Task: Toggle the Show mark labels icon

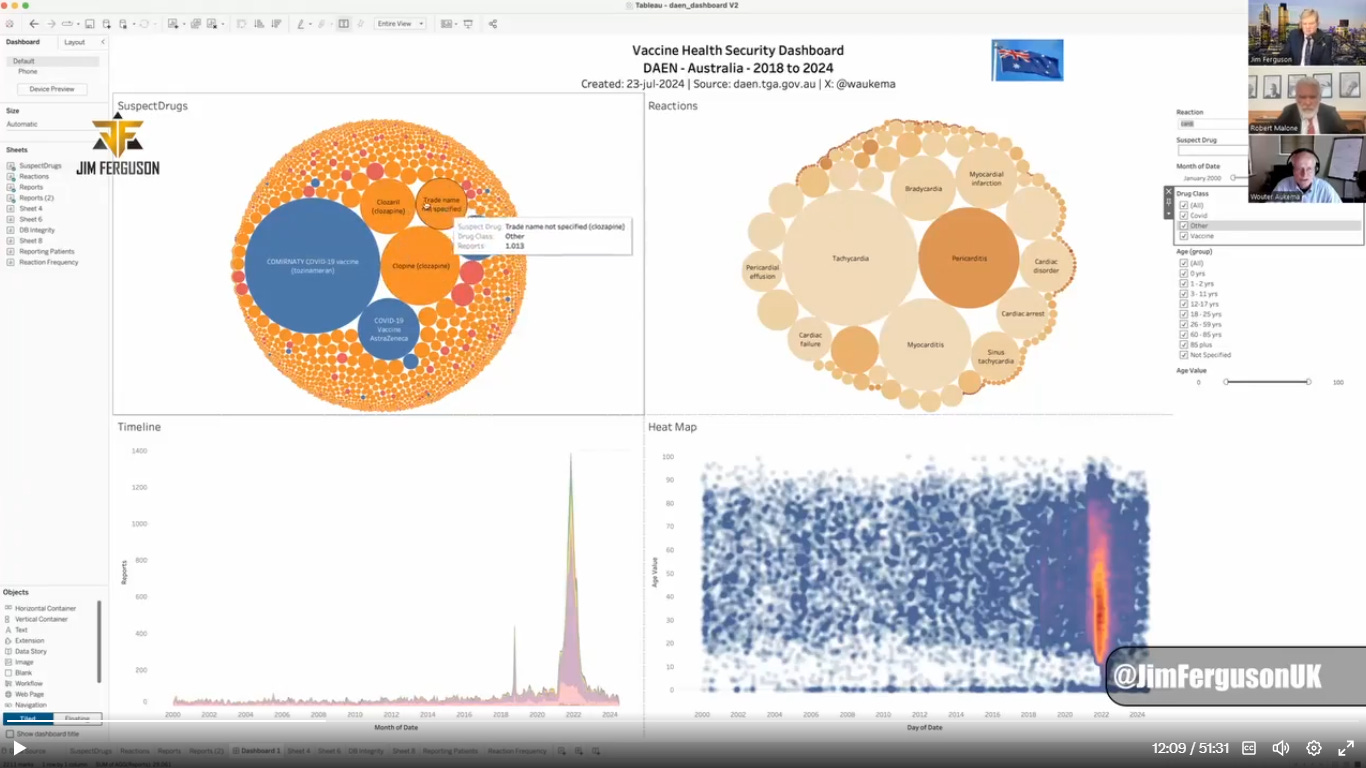Action: point(344,23)
